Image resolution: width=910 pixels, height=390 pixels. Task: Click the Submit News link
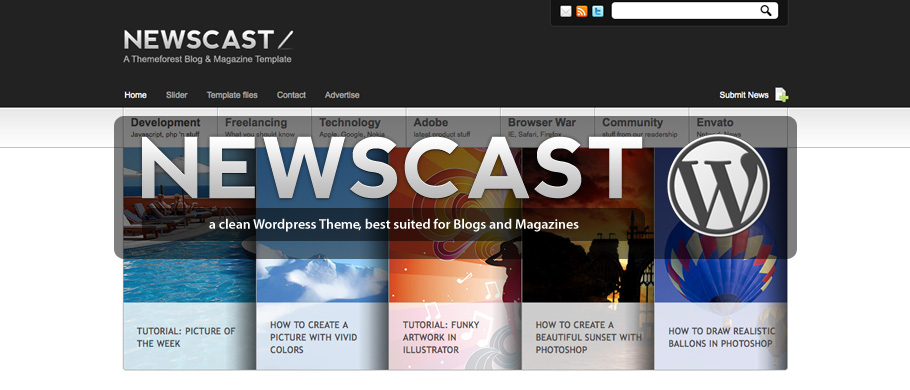tap(744, 95)
